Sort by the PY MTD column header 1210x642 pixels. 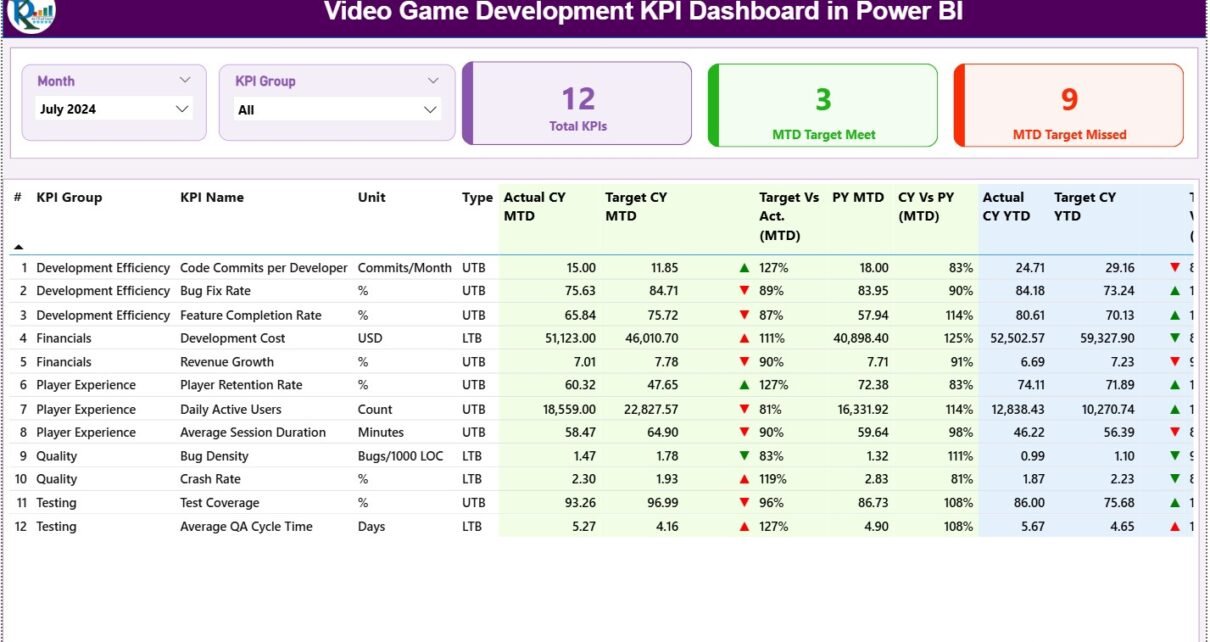coord(857,198)
